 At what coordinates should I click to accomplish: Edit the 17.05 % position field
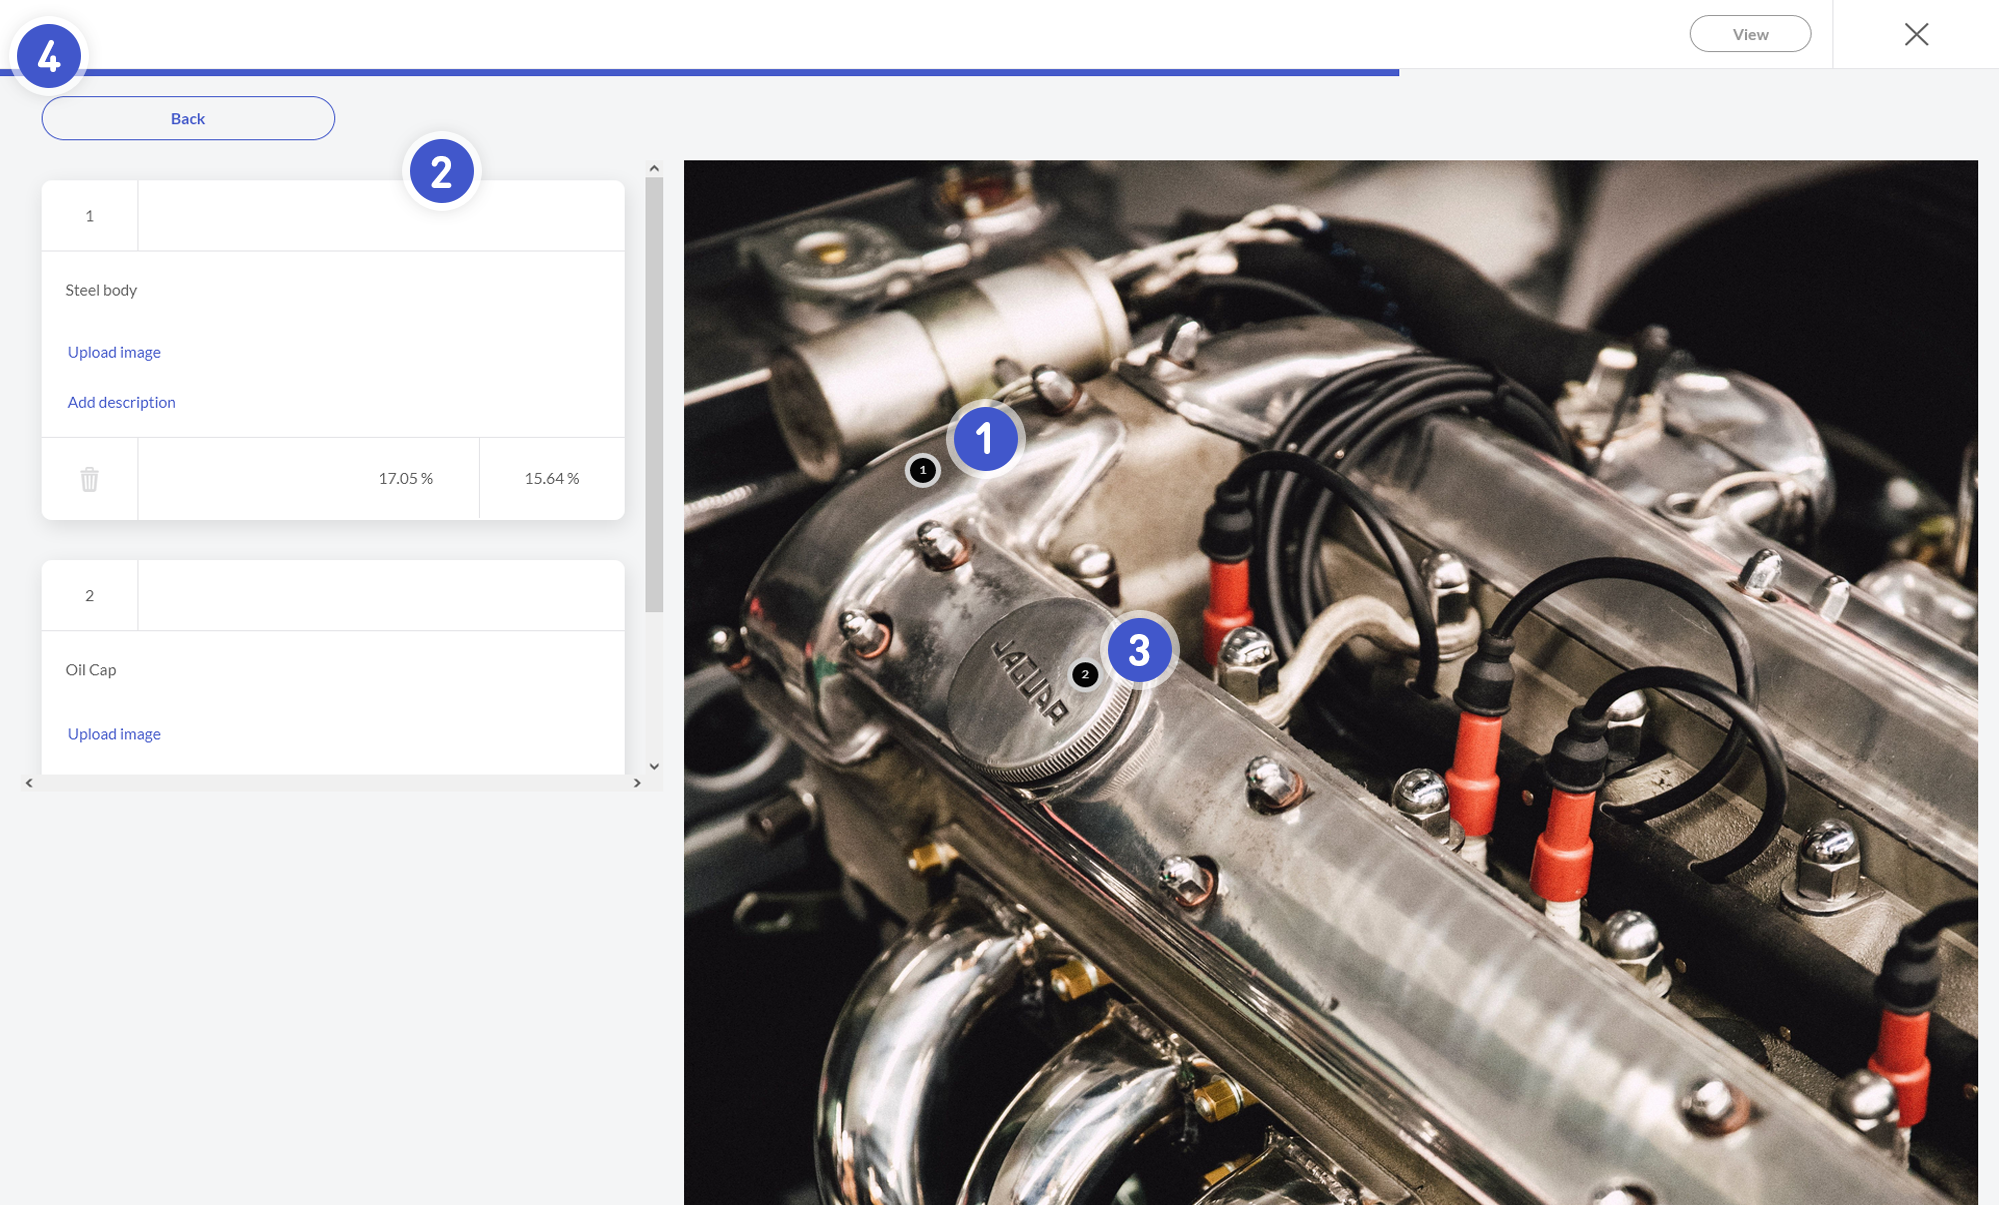tap(308, 478)
